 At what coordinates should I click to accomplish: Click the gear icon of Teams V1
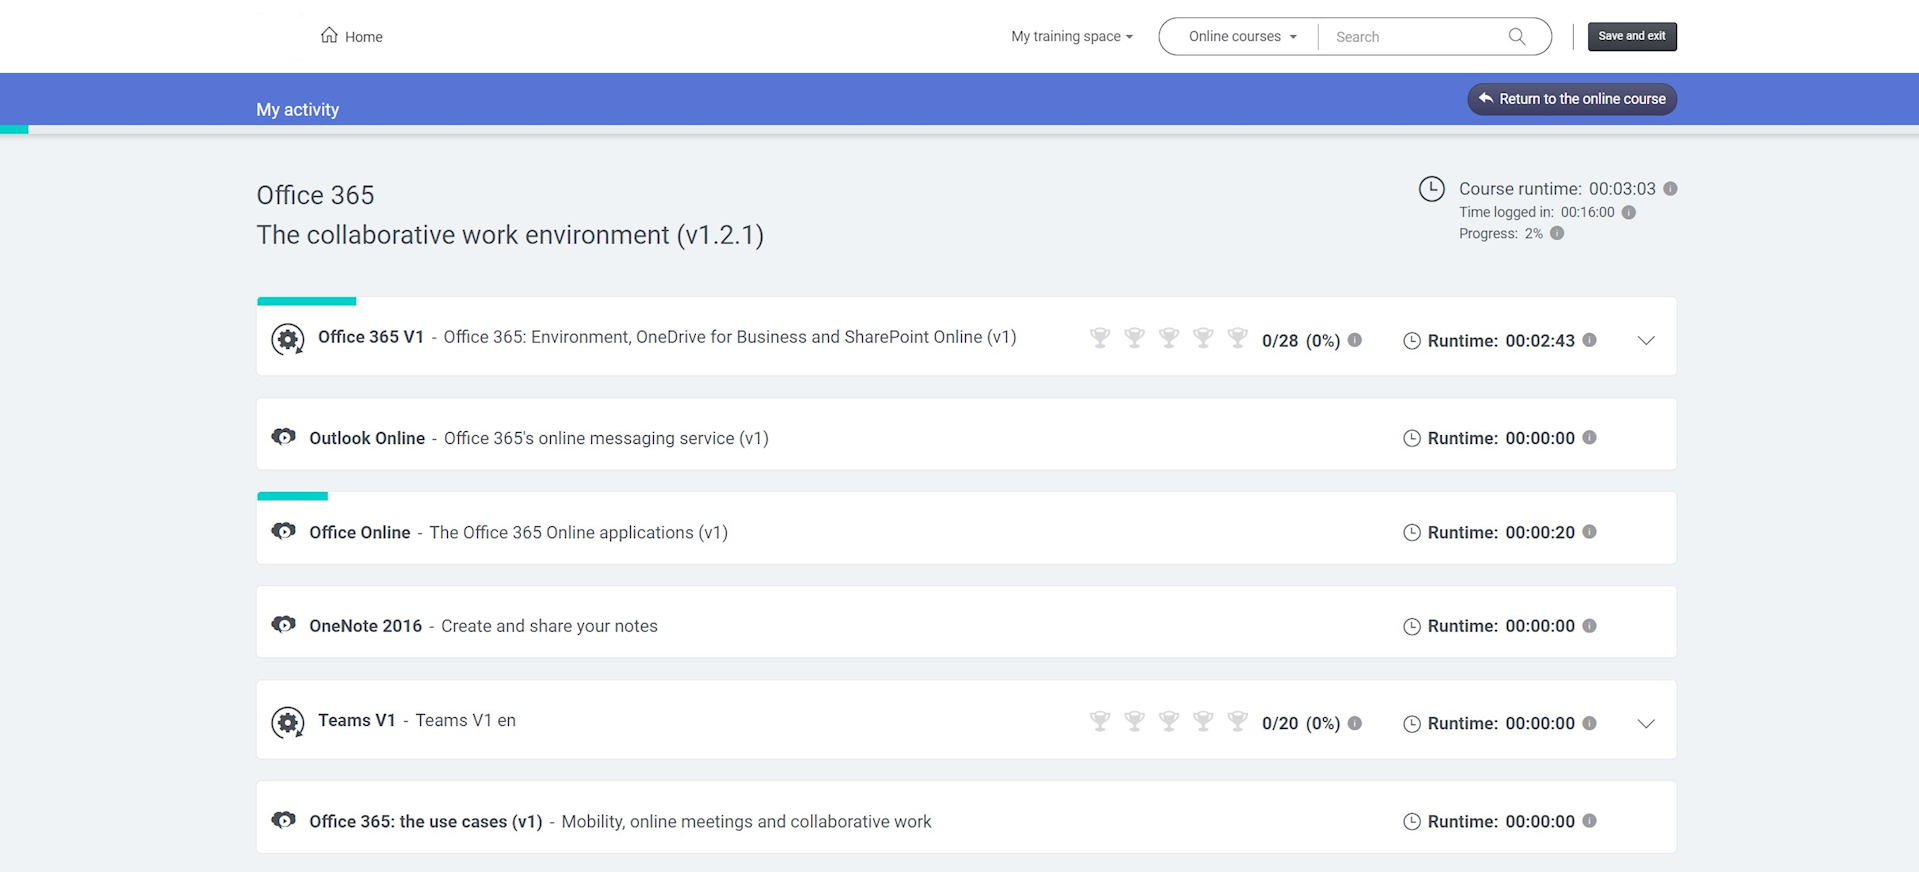point(288,722)
